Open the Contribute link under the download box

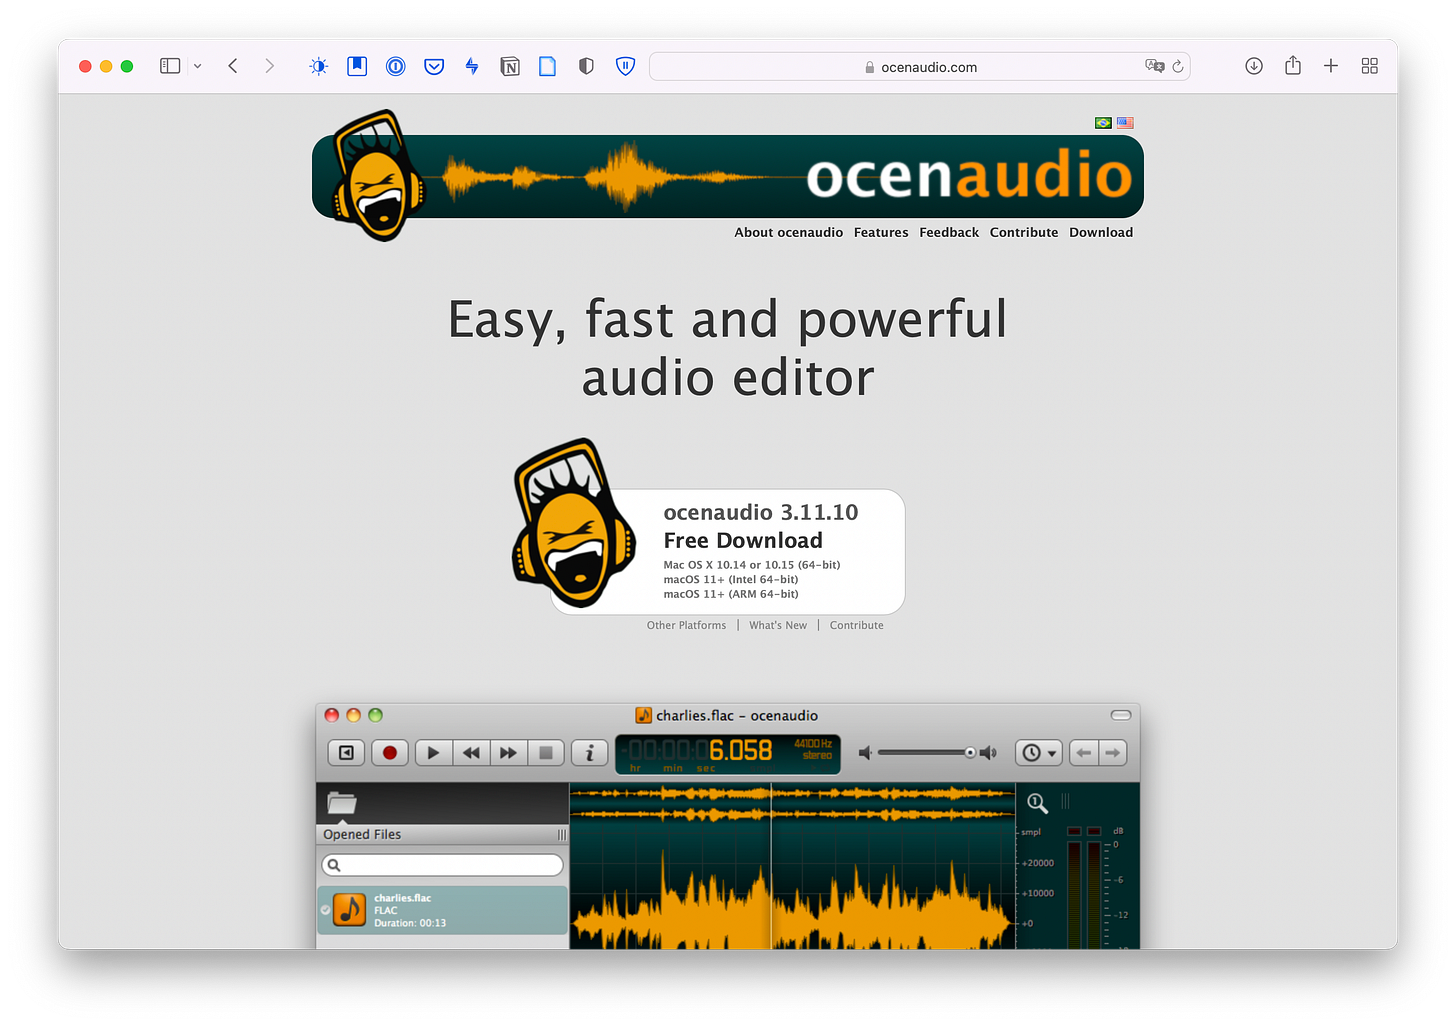pos(856,625)
